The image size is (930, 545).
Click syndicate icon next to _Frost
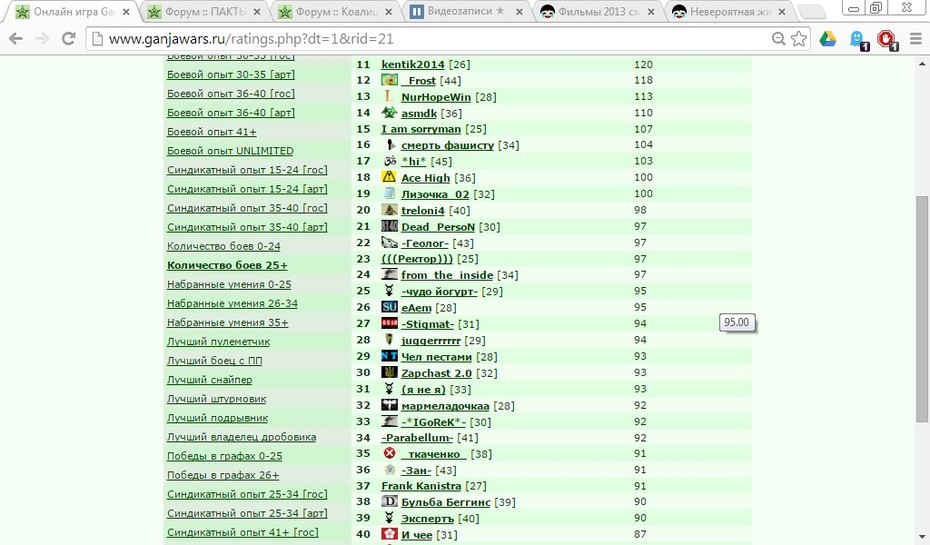(389, 79)
